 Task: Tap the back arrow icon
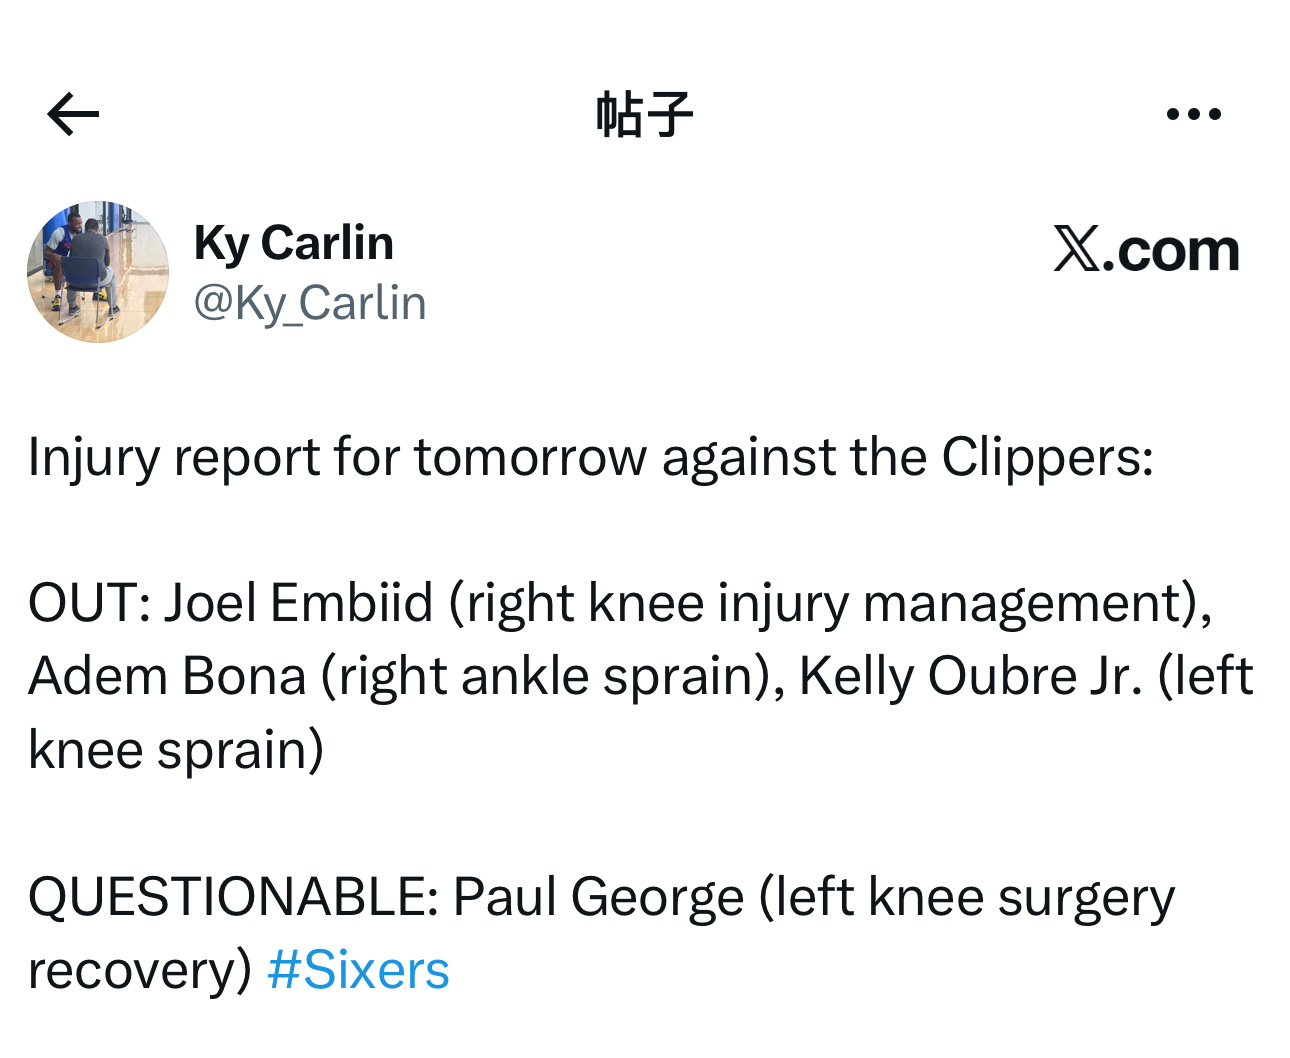coord(73,114)
